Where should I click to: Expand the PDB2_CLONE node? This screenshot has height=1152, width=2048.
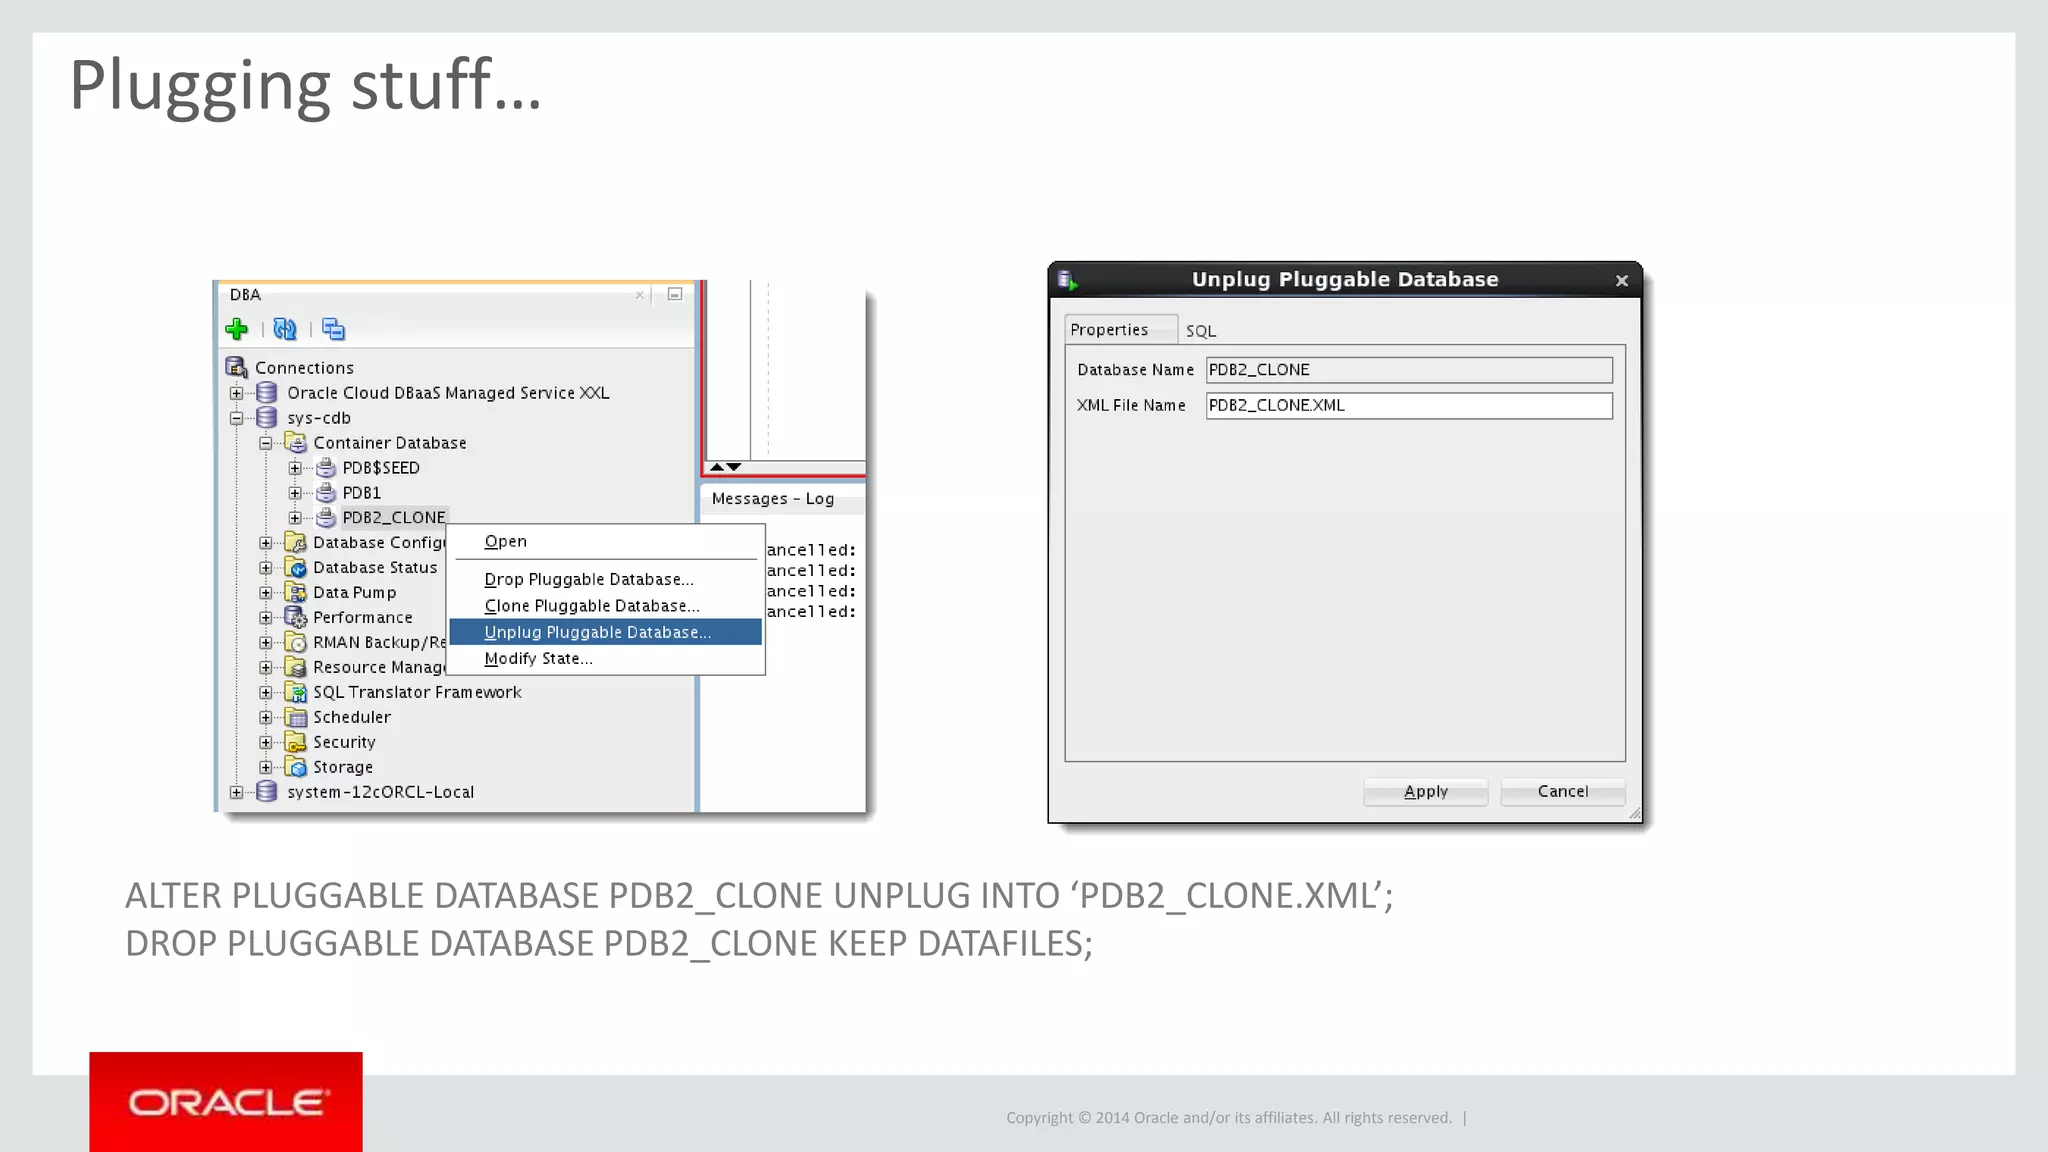pyautogui.click(x=295, y=518)
